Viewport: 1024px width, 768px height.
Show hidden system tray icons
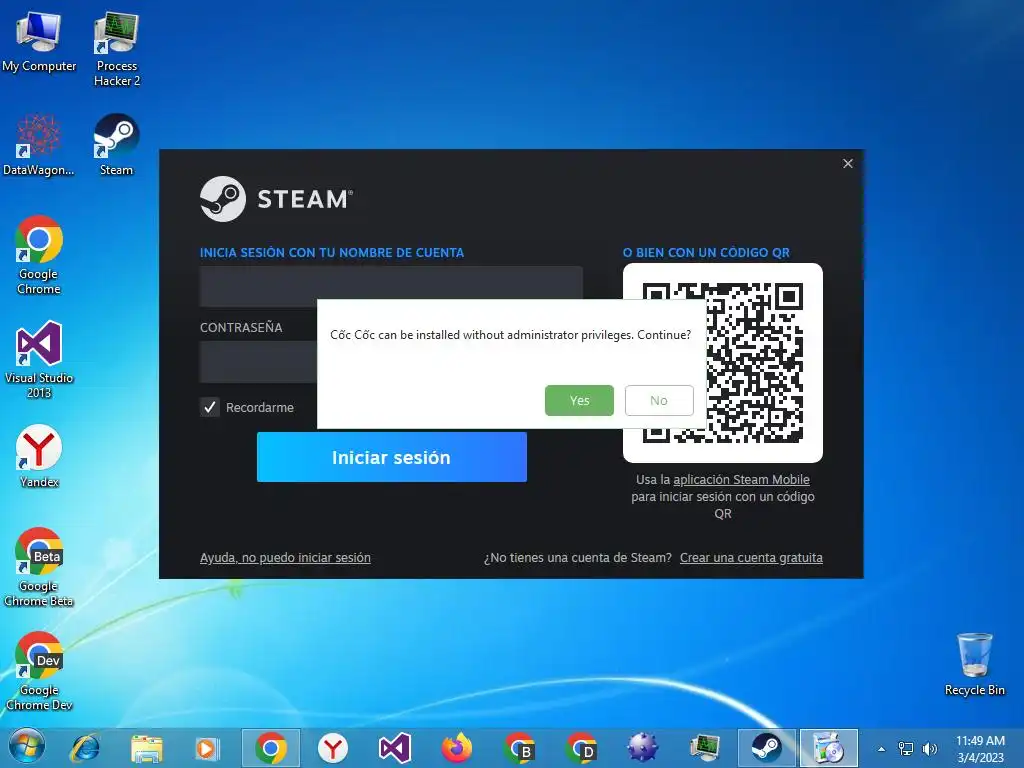point(882,749)
